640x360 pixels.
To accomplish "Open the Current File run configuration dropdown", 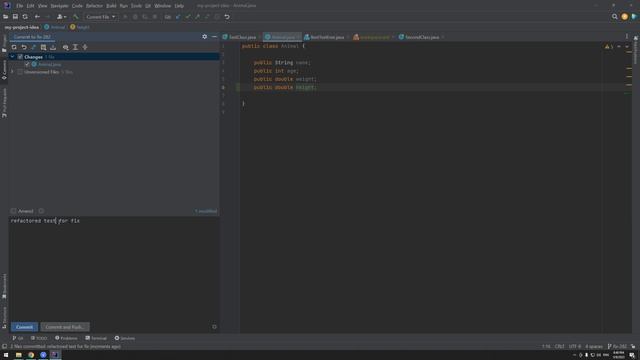I will 100,17.
